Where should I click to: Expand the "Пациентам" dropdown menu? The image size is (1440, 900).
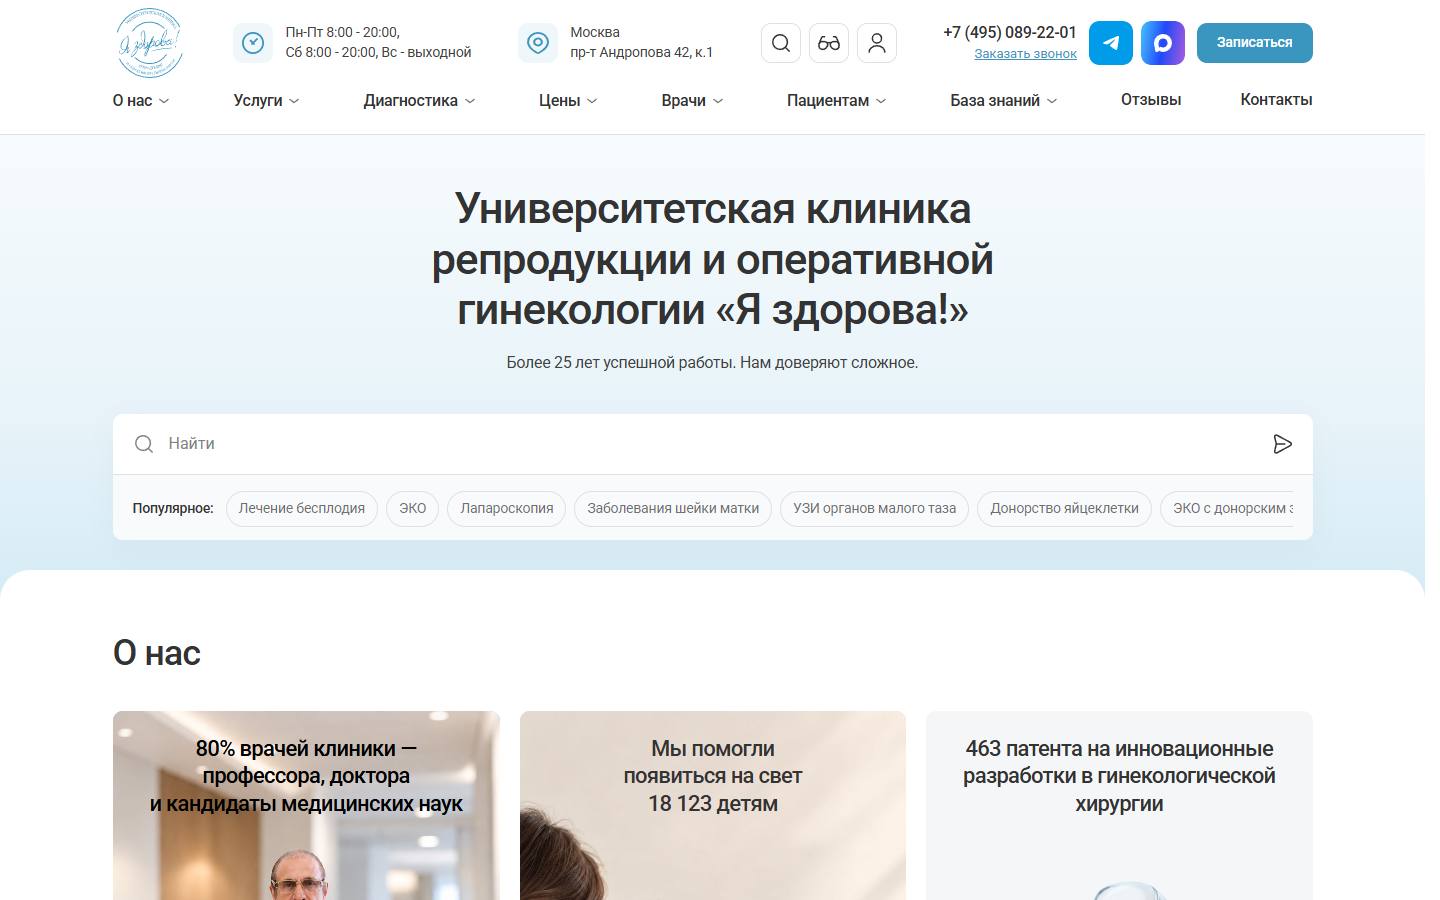coord(837,100)
